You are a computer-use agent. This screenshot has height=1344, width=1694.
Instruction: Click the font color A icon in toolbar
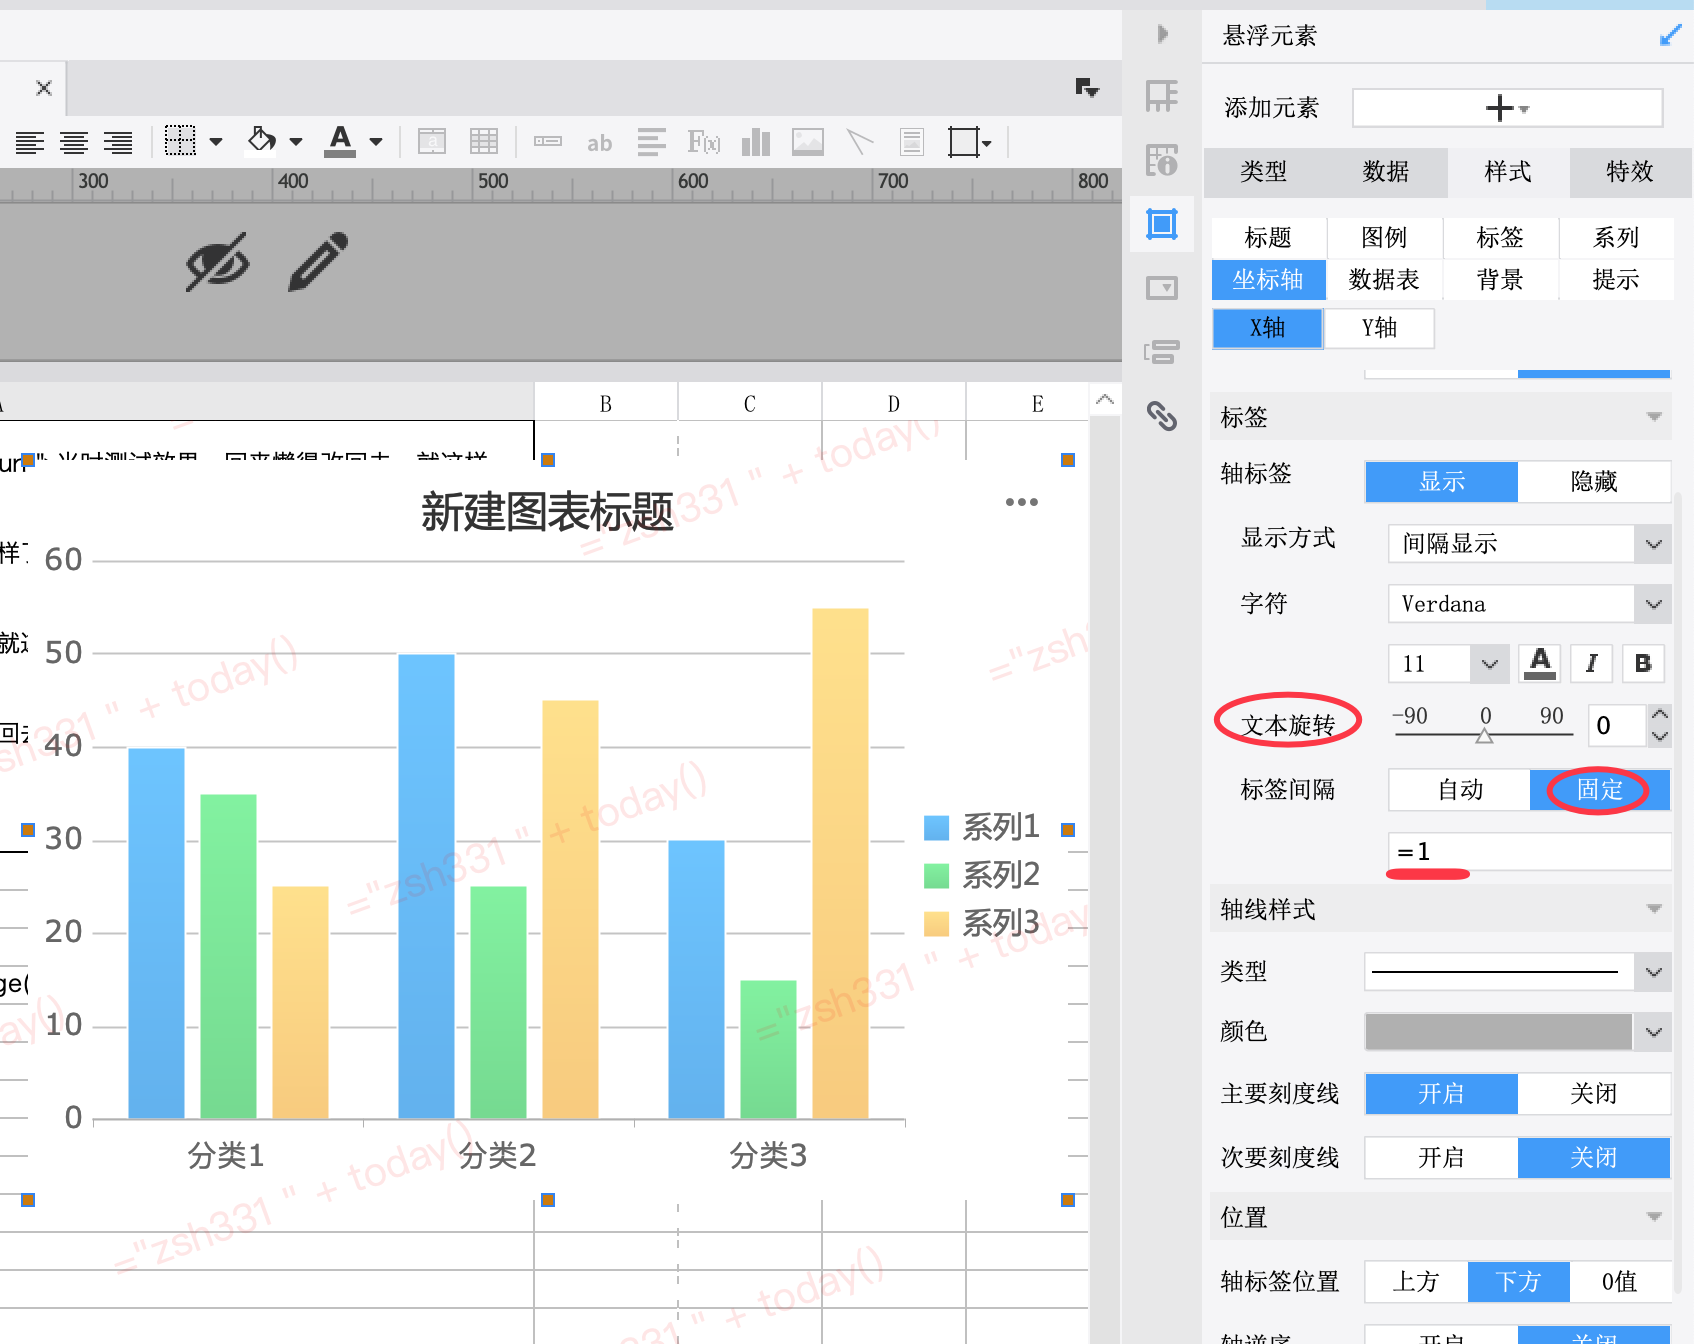(341, 141)
